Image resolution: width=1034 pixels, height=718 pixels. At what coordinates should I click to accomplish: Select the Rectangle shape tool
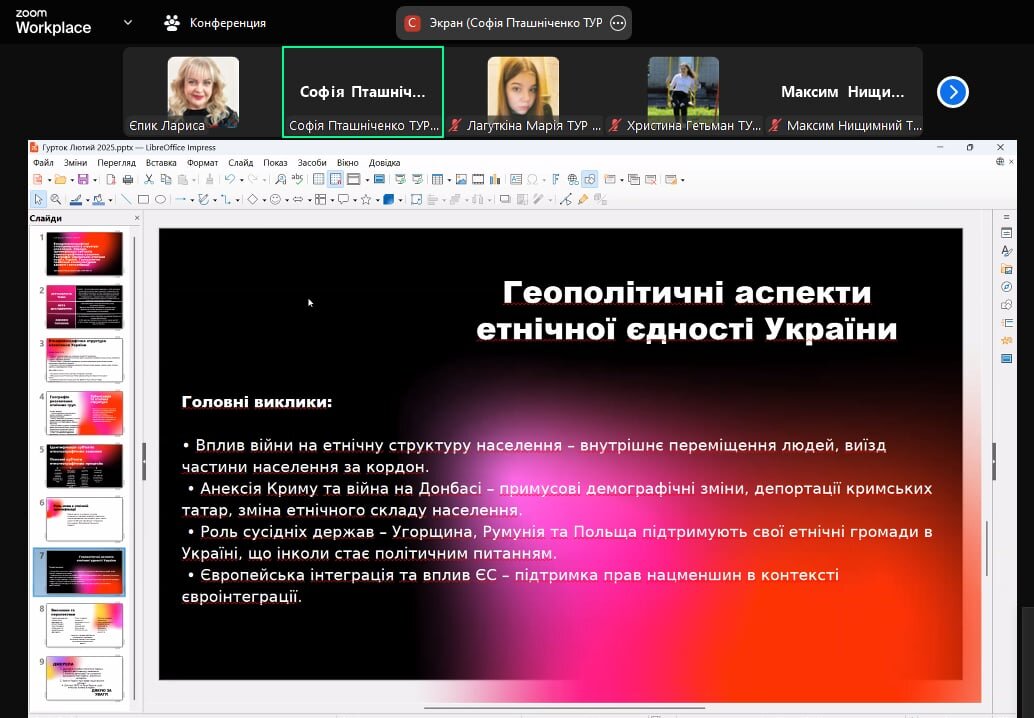tap(143, 199)
